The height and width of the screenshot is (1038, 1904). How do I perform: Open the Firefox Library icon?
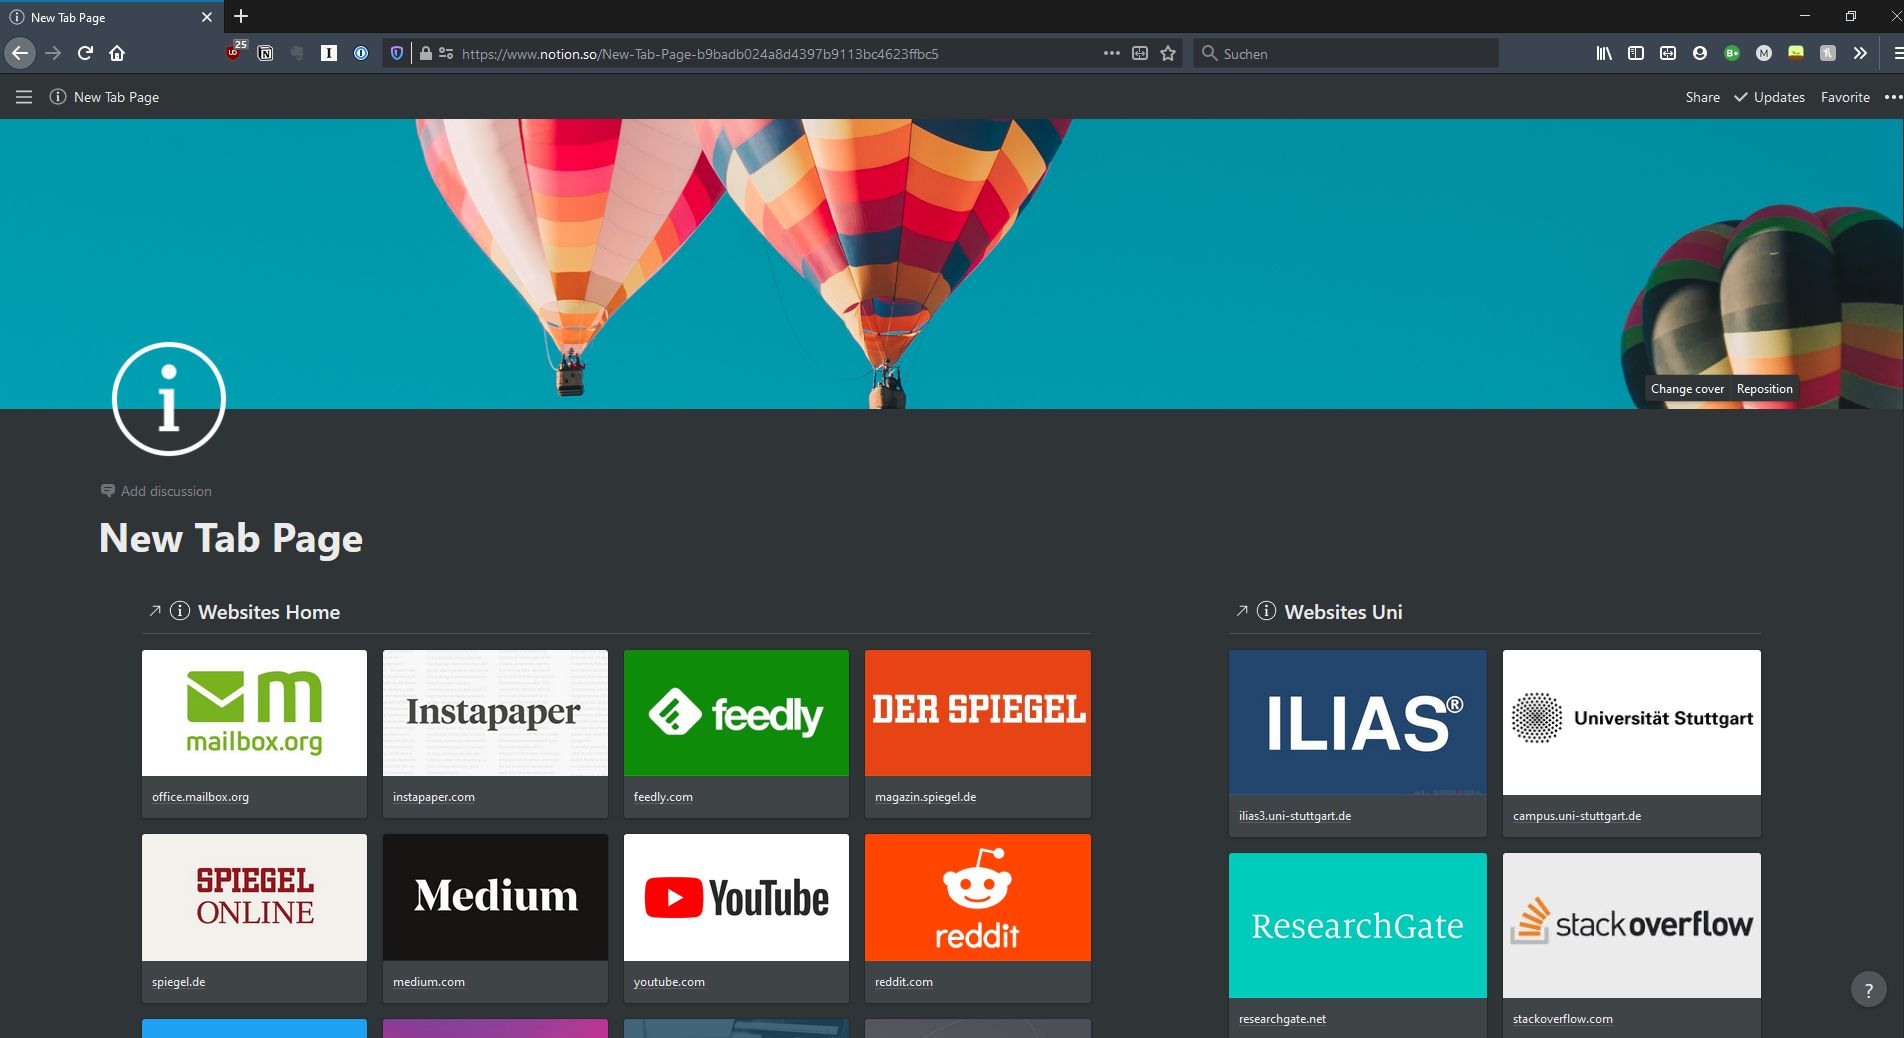1603,53
